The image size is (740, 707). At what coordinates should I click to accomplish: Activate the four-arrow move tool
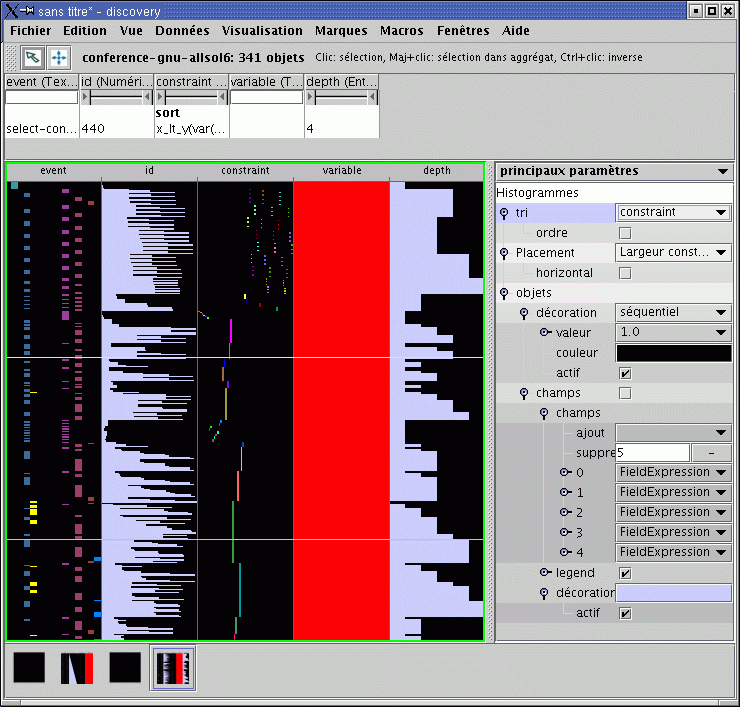59,57
